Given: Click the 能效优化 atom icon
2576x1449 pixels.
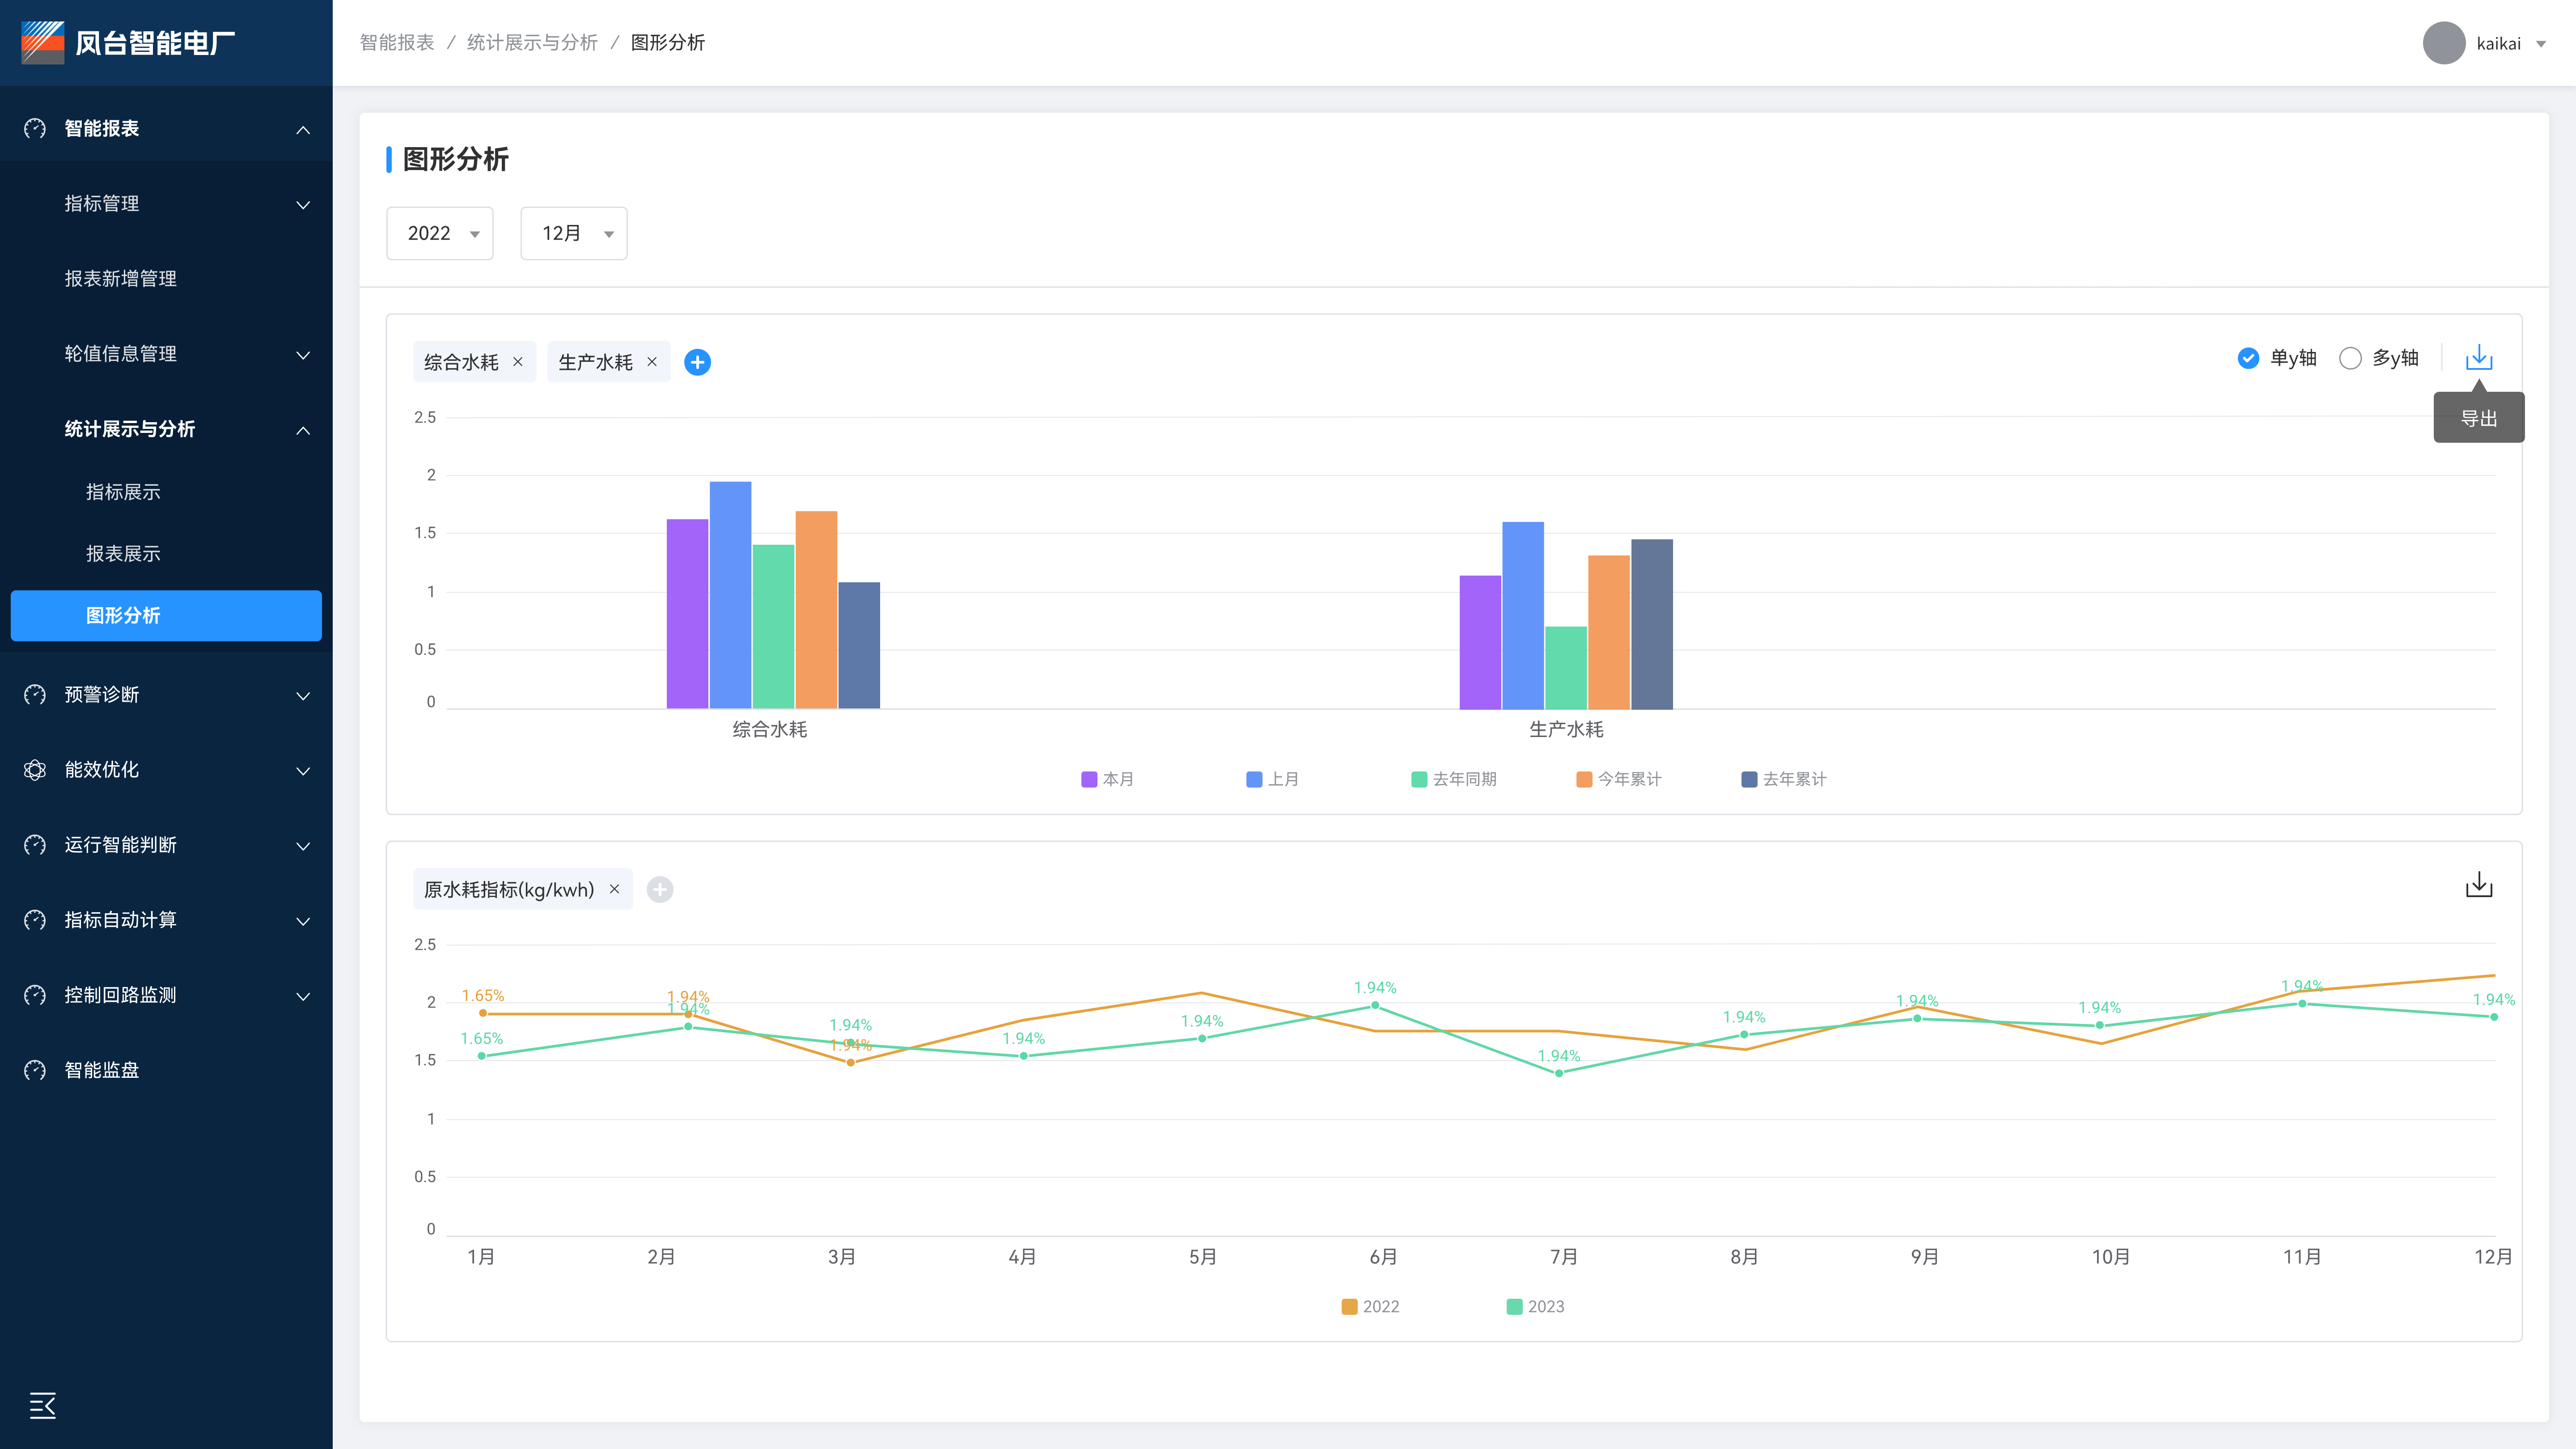Looking at the screenshot, I should coord(35,769).
